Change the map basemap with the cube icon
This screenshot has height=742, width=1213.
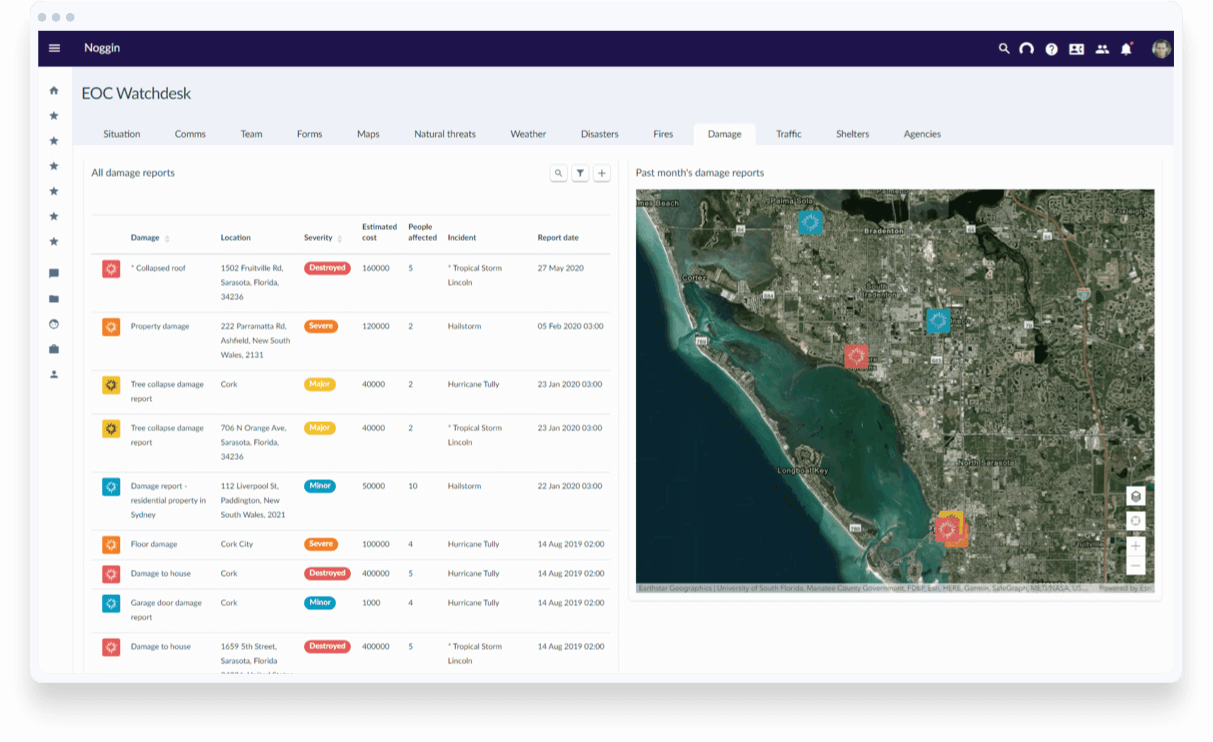coord(1135,495)
